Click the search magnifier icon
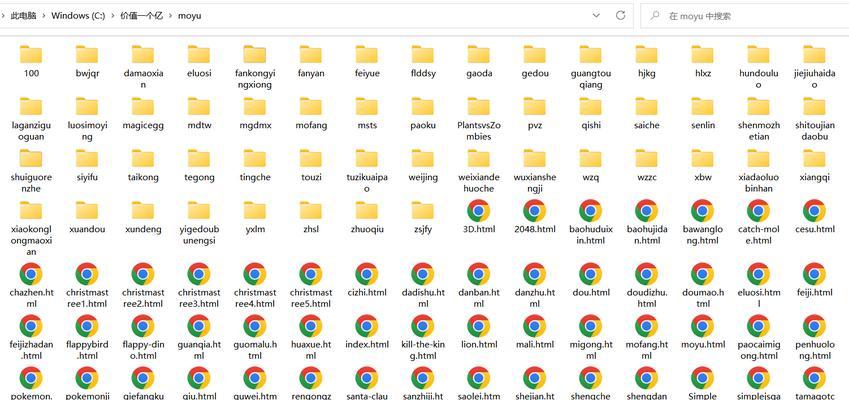849x400 pixels. tap(655, 16)
